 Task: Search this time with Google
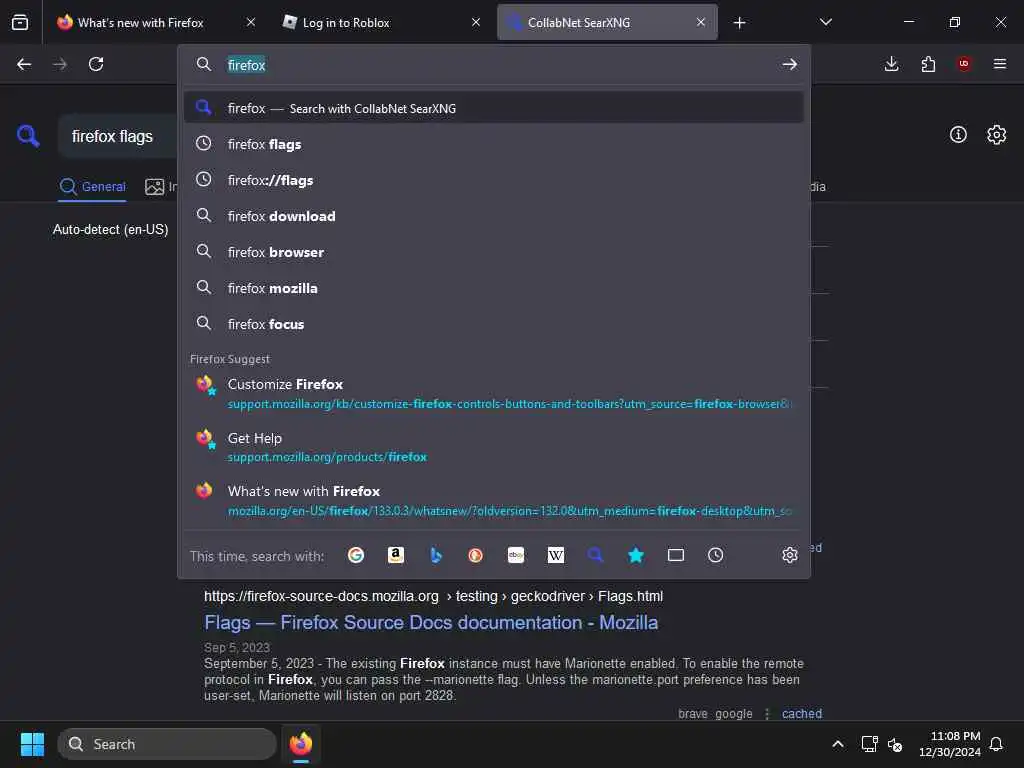(356, 555)
